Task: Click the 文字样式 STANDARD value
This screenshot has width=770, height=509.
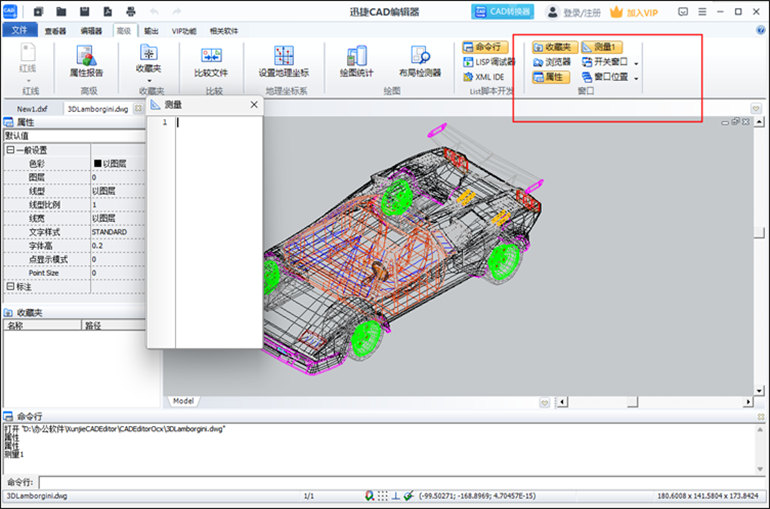Action: coord(109,232)
